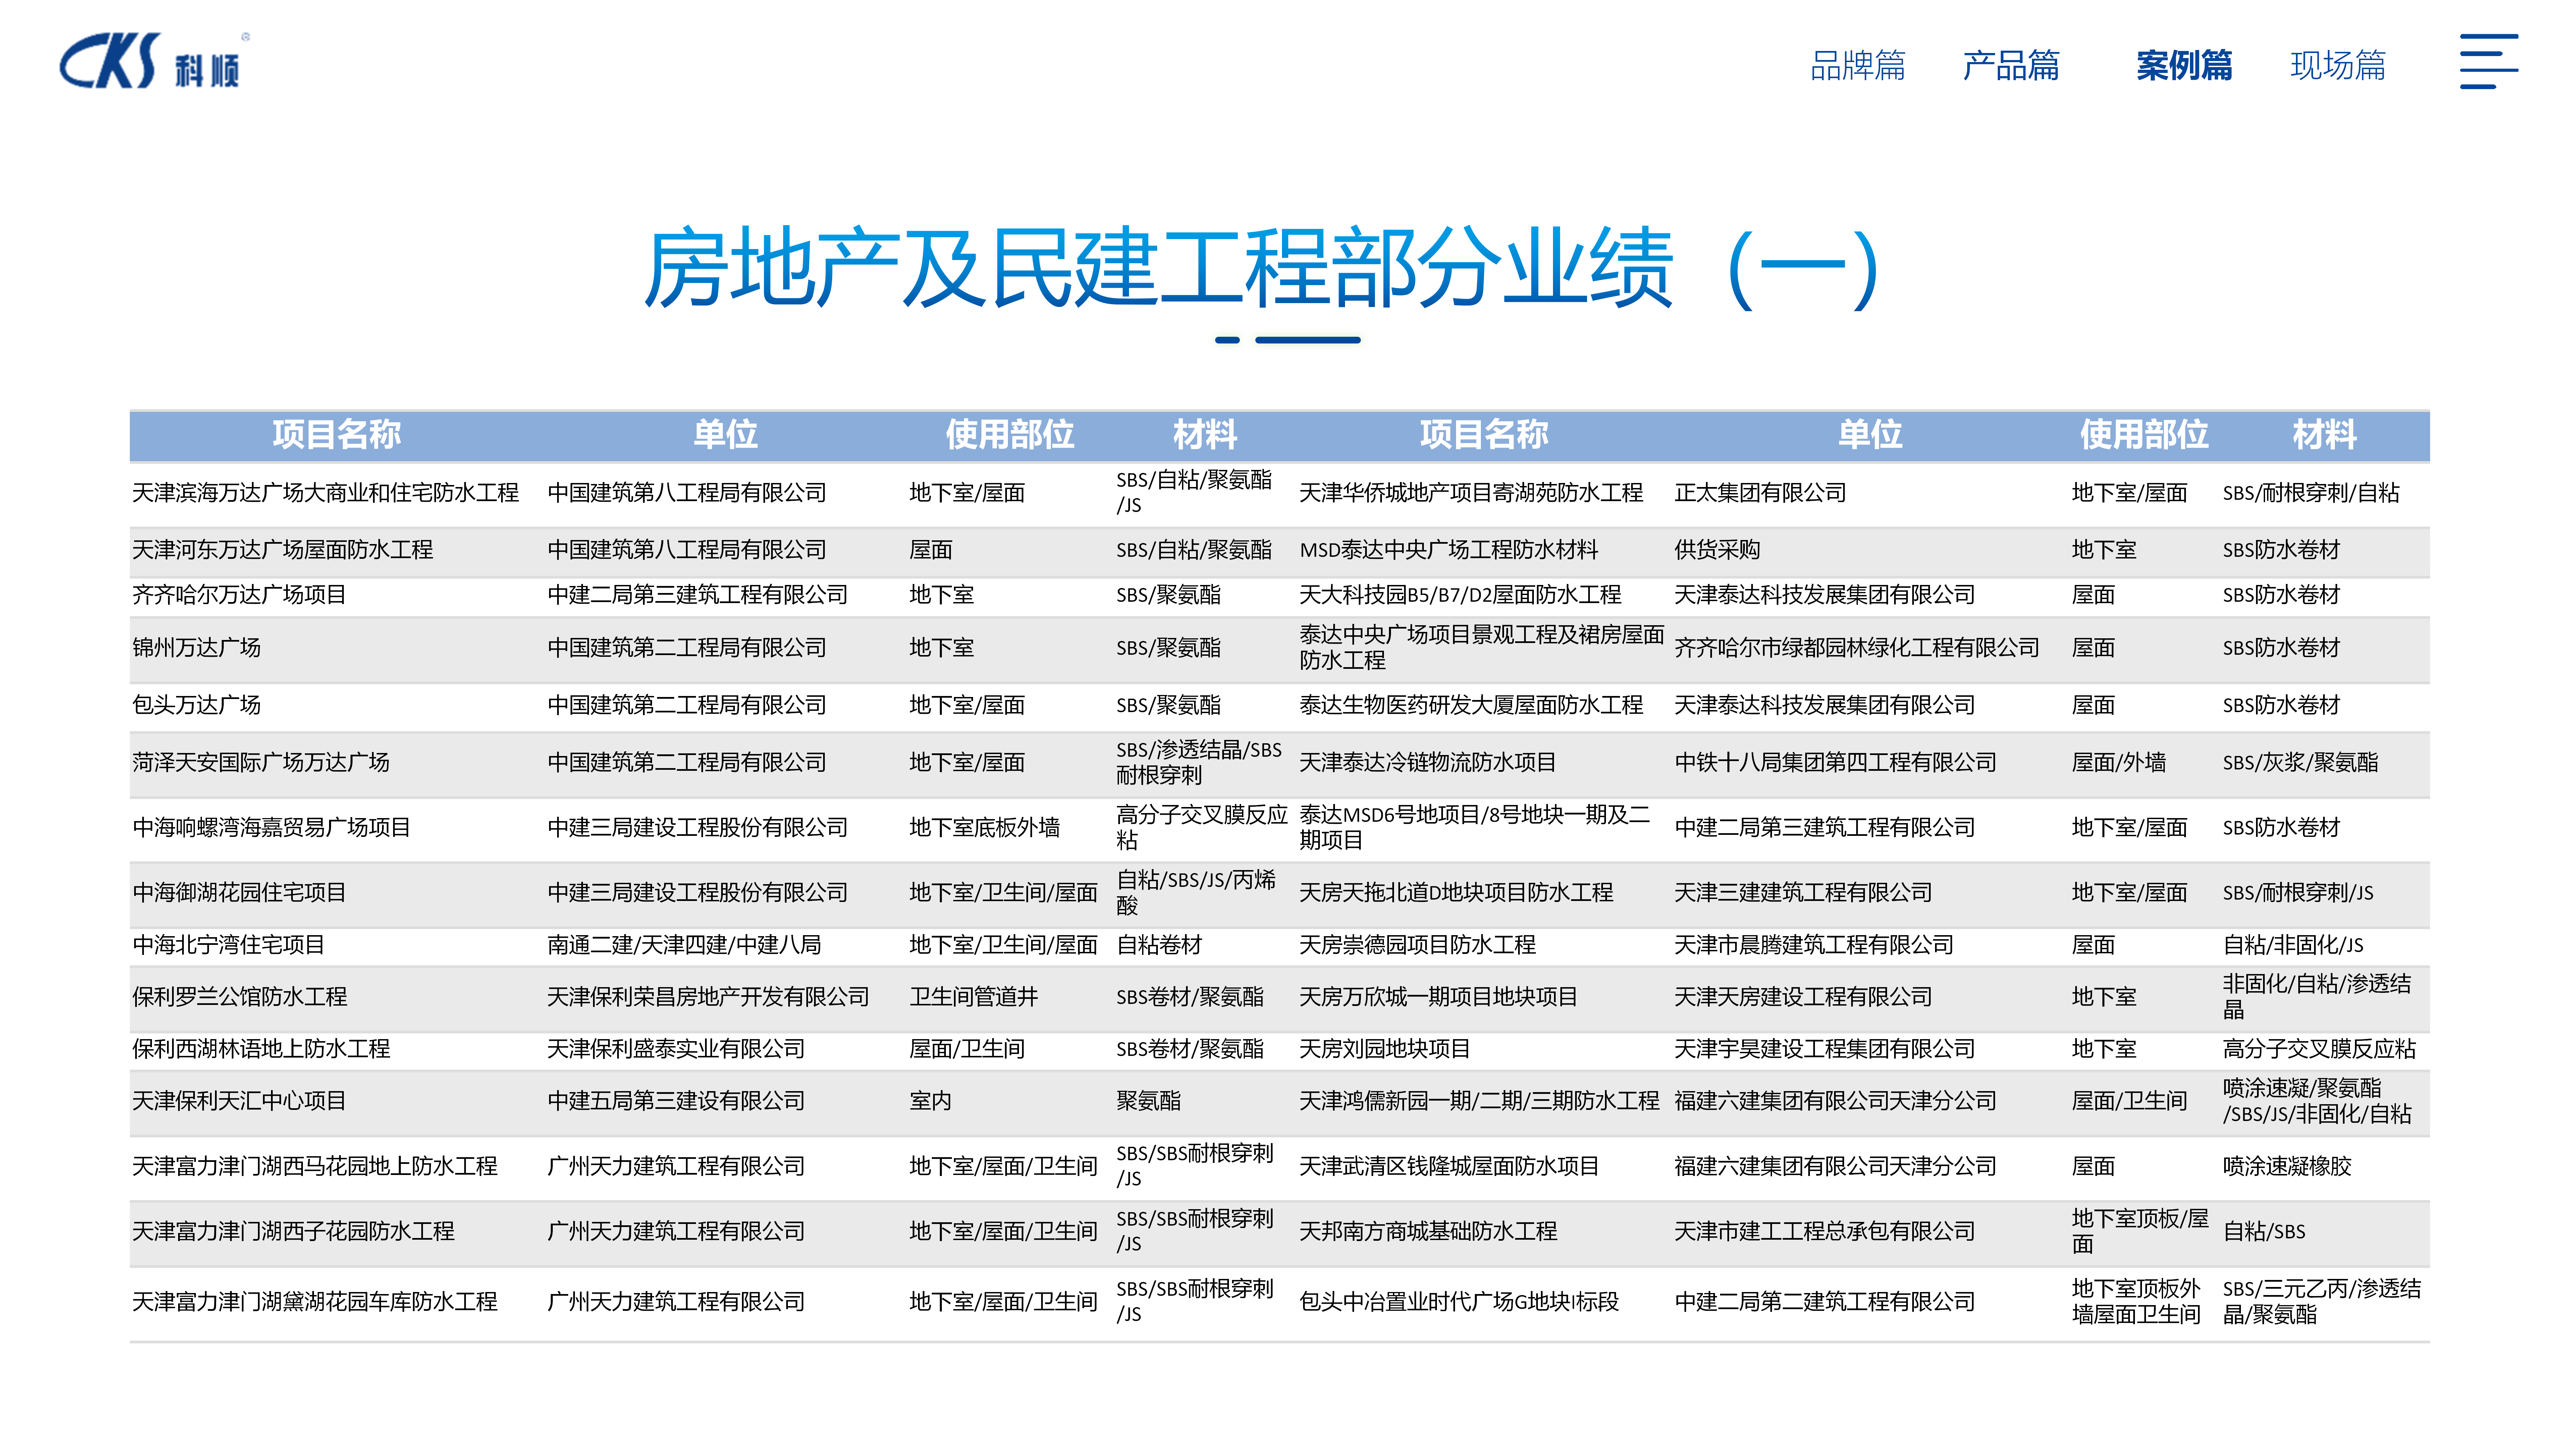Click unit 中建二局第二建筑工程有限公司
The height and width of the screenshot is (1449, 2576).
1825,1302
